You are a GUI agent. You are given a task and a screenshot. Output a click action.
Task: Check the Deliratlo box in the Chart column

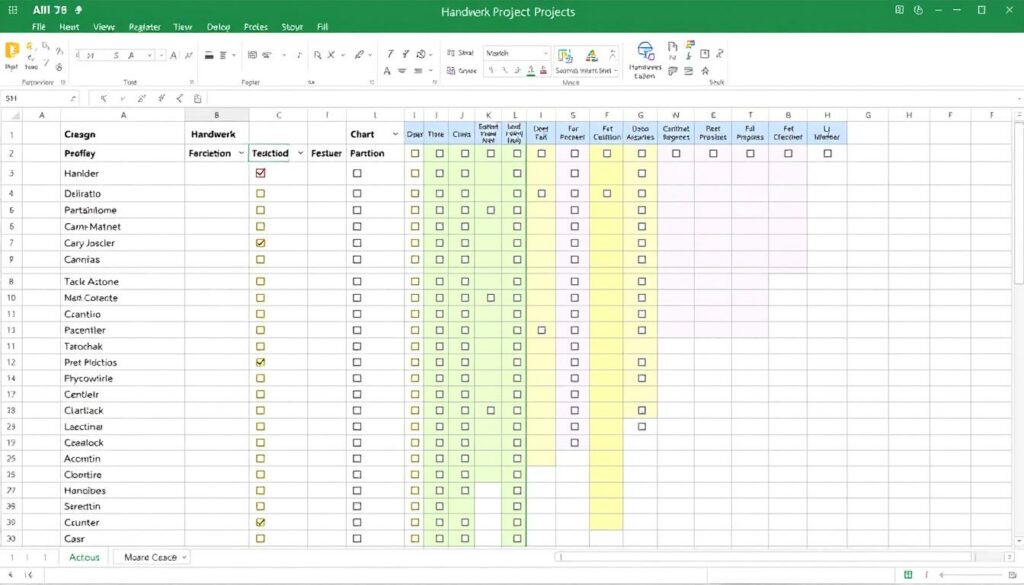[357, 194]
